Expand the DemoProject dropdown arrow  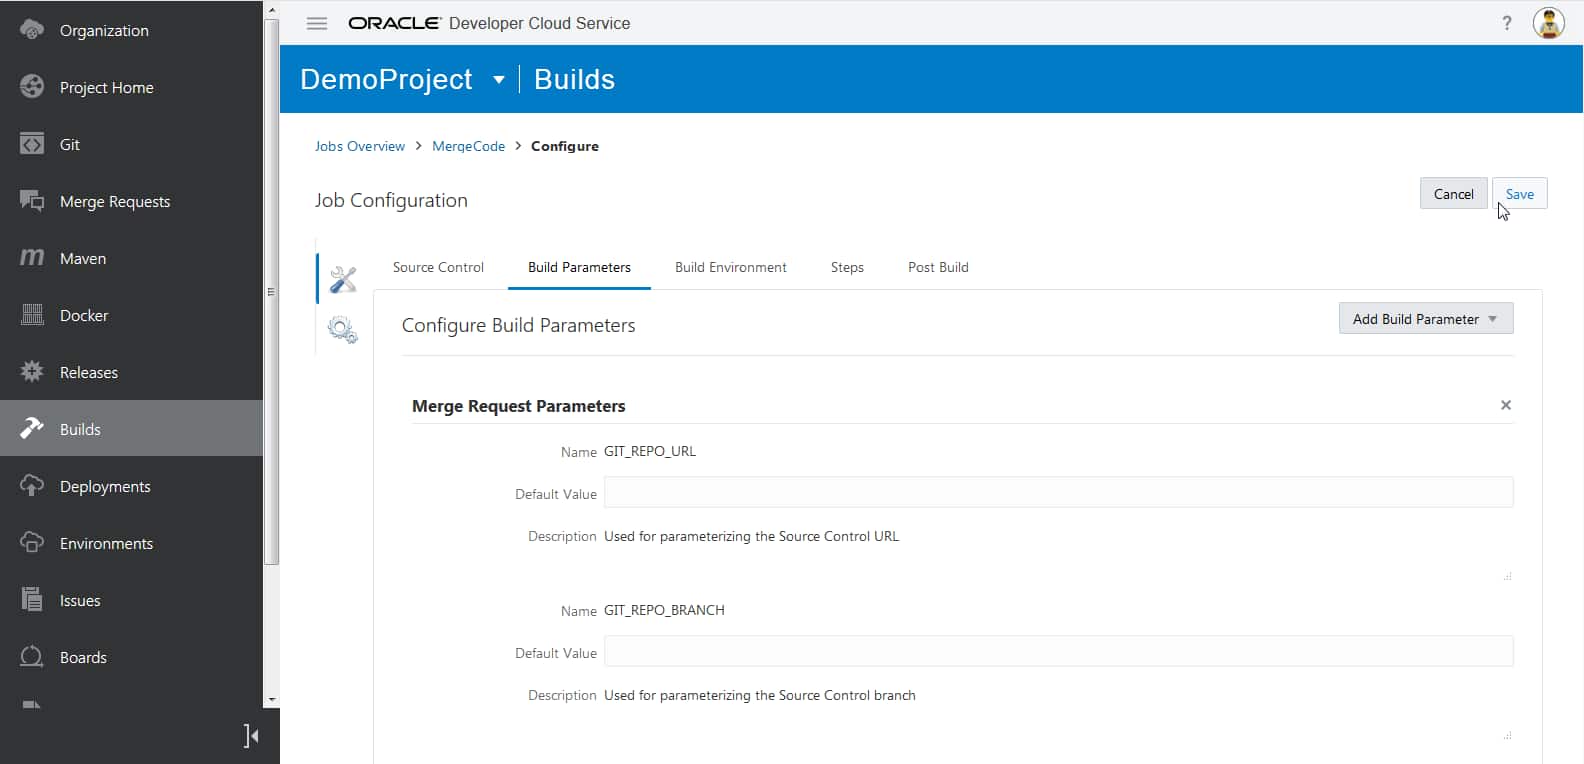point(499,80)
